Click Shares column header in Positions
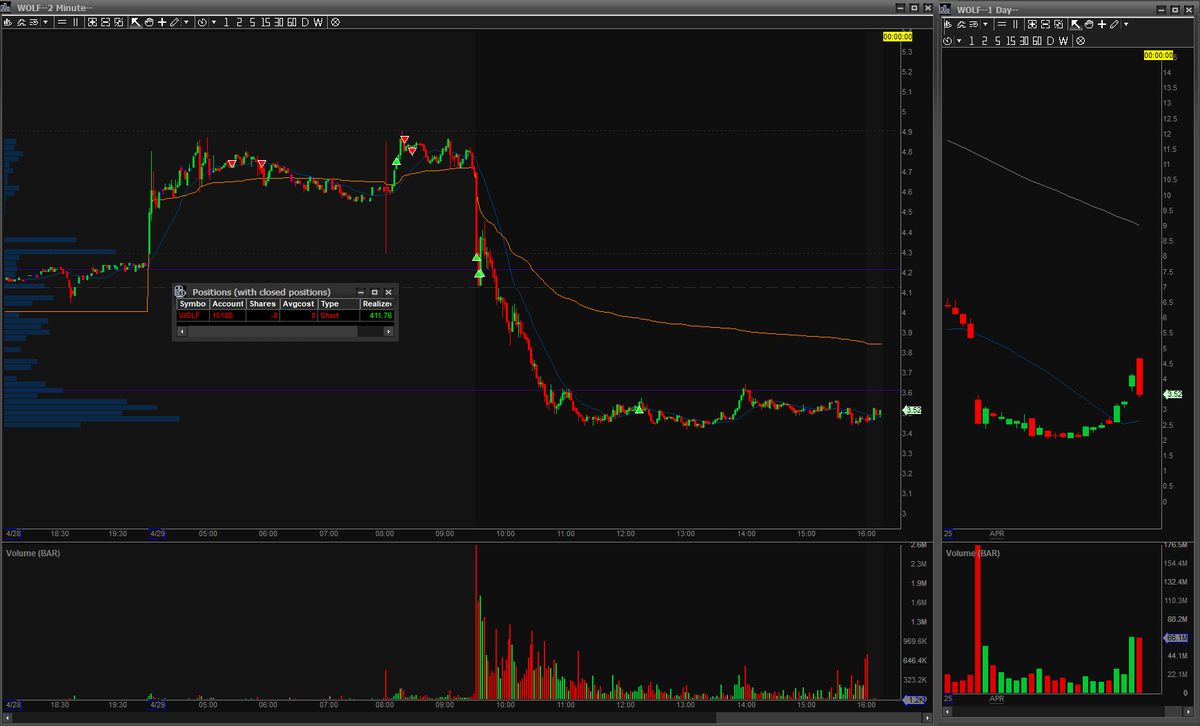This screenshot has width=1200, height=726. pyautogui.click(x=263, y=303)
